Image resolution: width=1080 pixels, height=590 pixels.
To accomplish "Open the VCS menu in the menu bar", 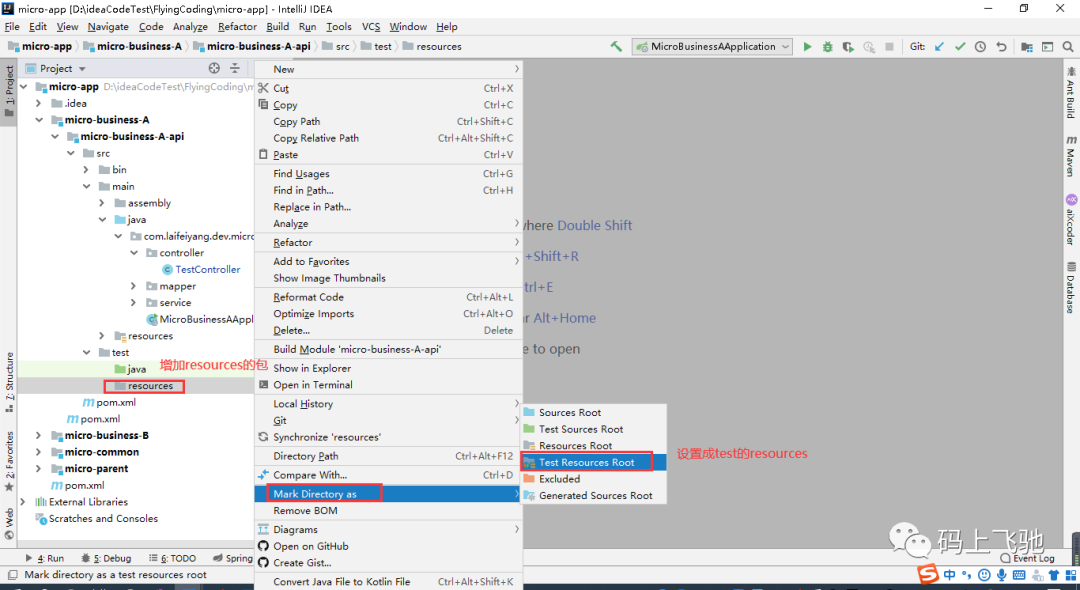I will point(371,26).
